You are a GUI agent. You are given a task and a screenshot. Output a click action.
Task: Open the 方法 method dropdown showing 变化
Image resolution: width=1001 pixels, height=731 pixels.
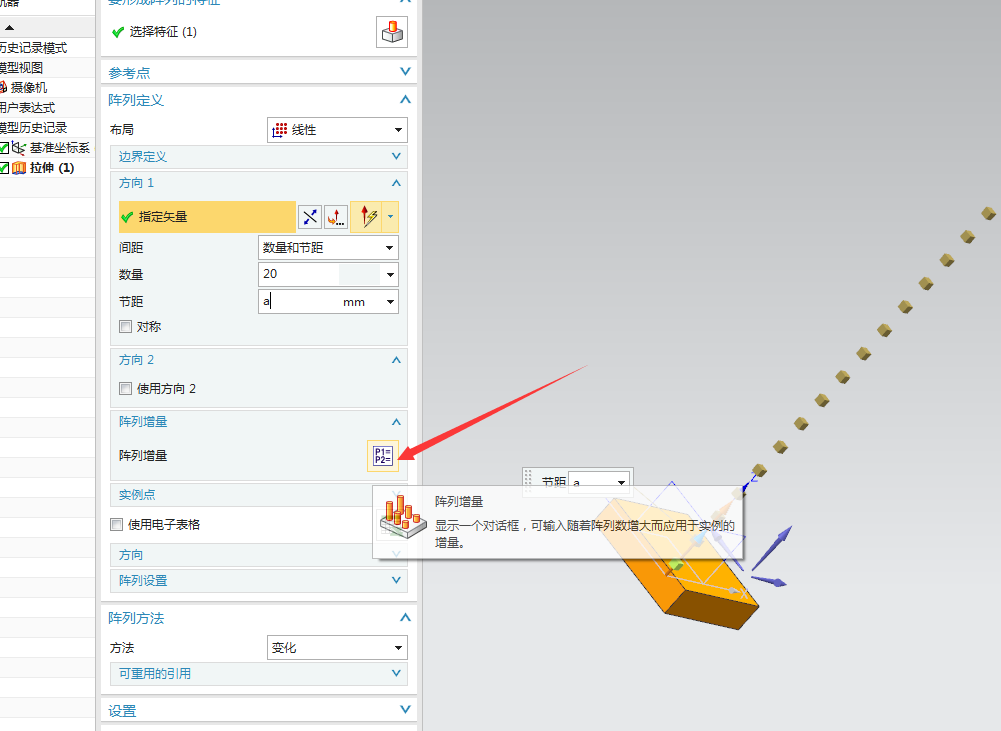[337, 648]
